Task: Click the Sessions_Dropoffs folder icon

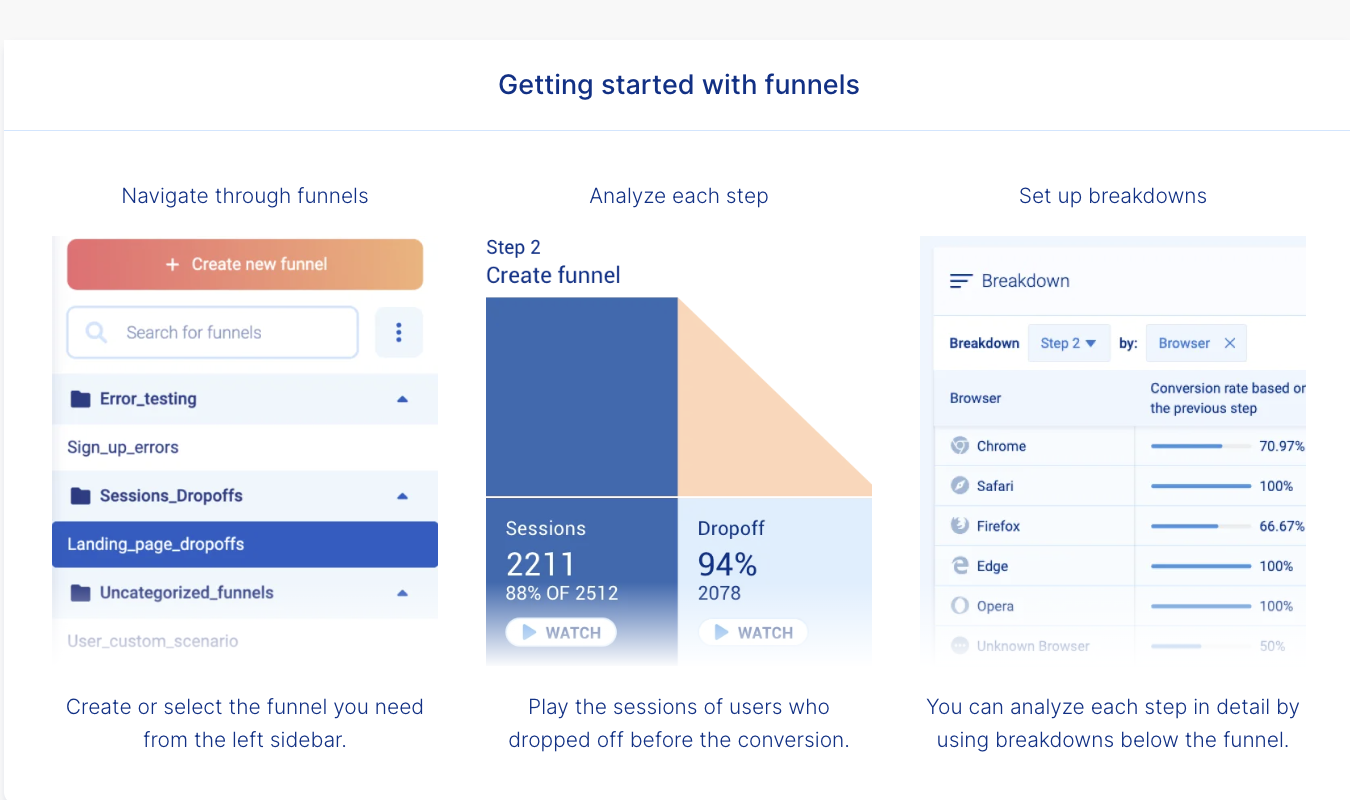Action: point(81,495)
